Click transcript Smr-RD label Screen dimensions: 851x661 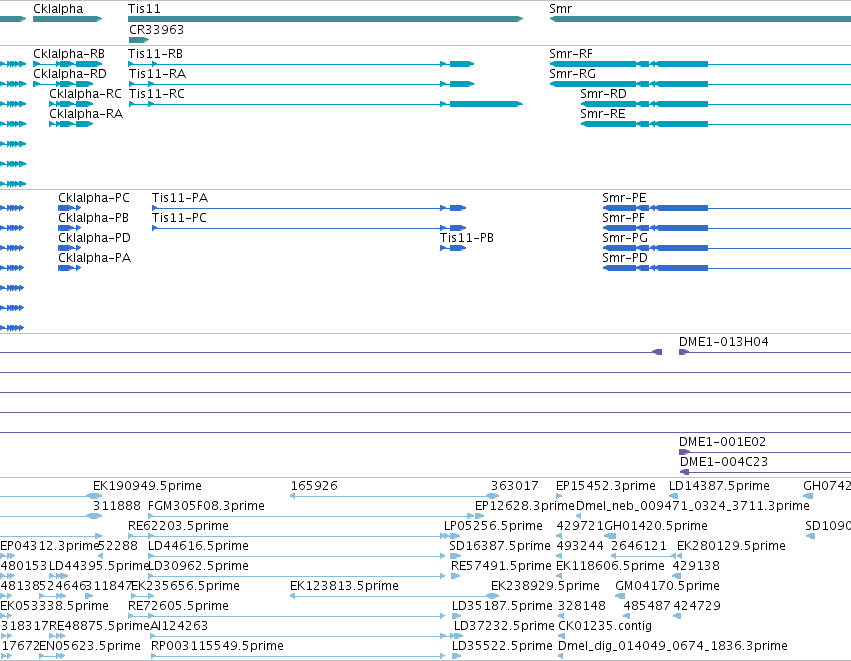pos(603,94)
